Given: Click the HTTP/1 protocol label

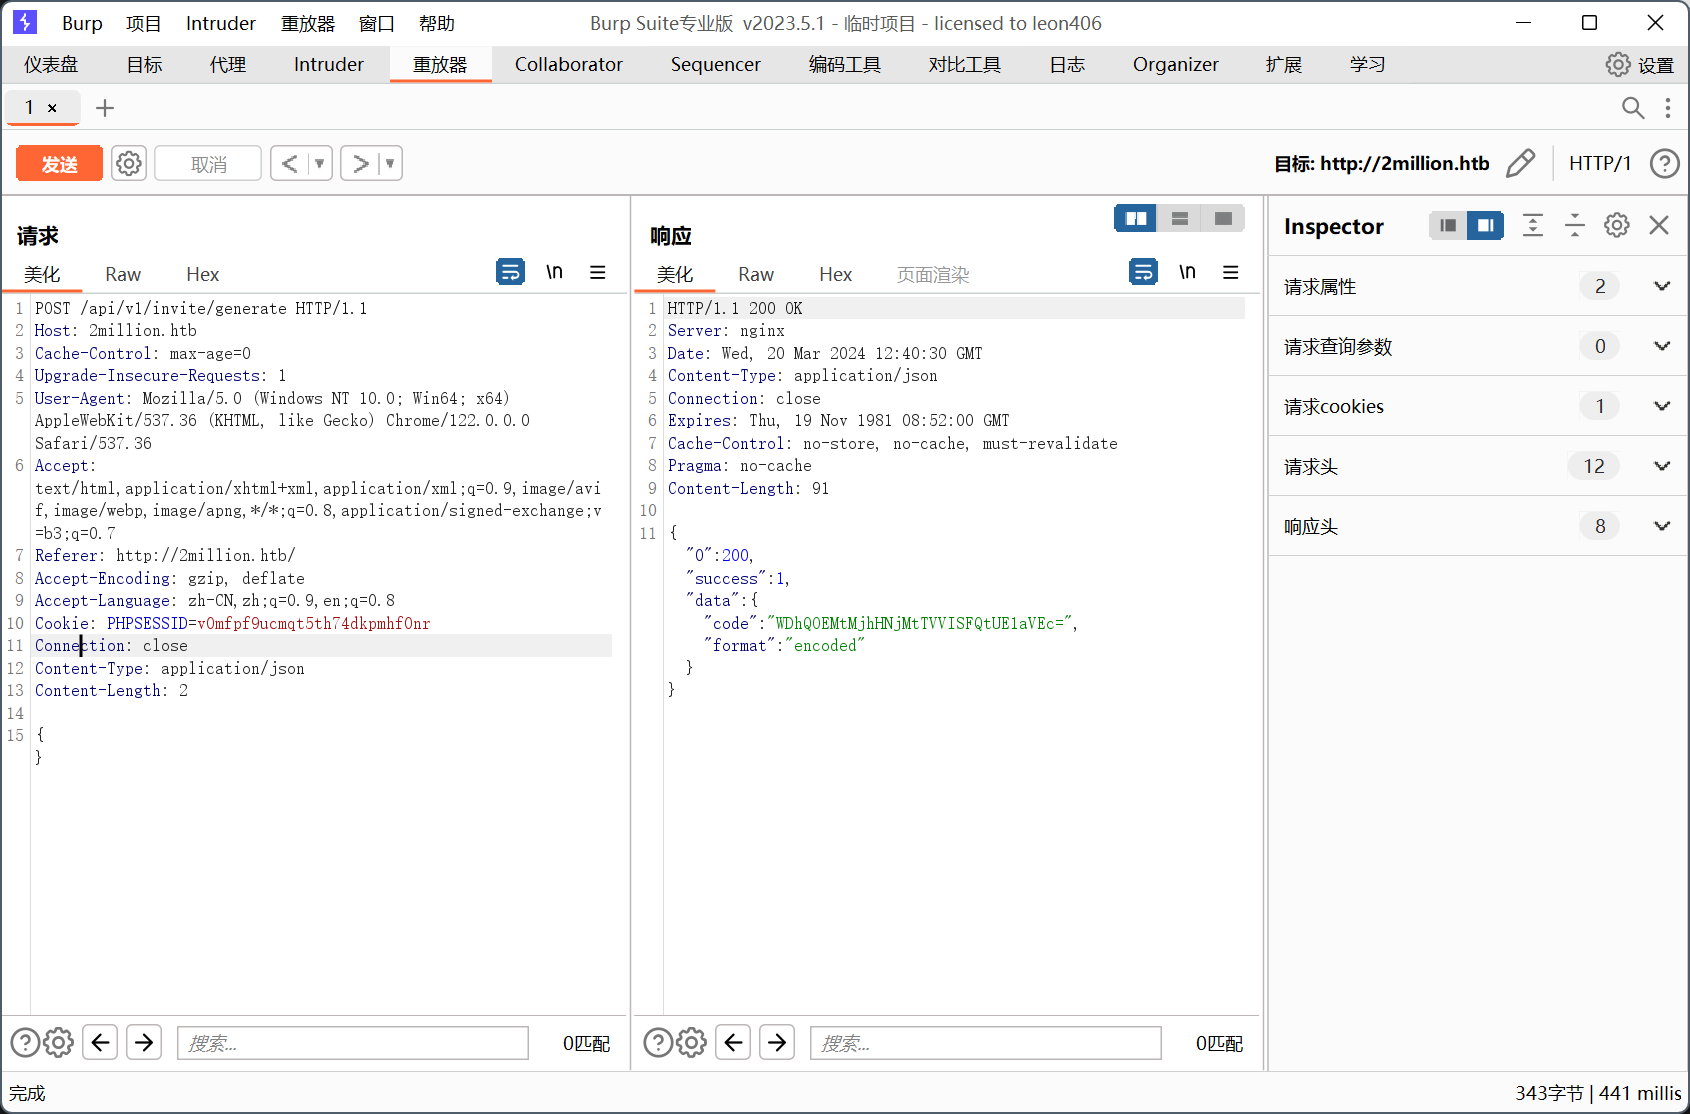Looking at the screenshot, I should [x=1599, y=163].
